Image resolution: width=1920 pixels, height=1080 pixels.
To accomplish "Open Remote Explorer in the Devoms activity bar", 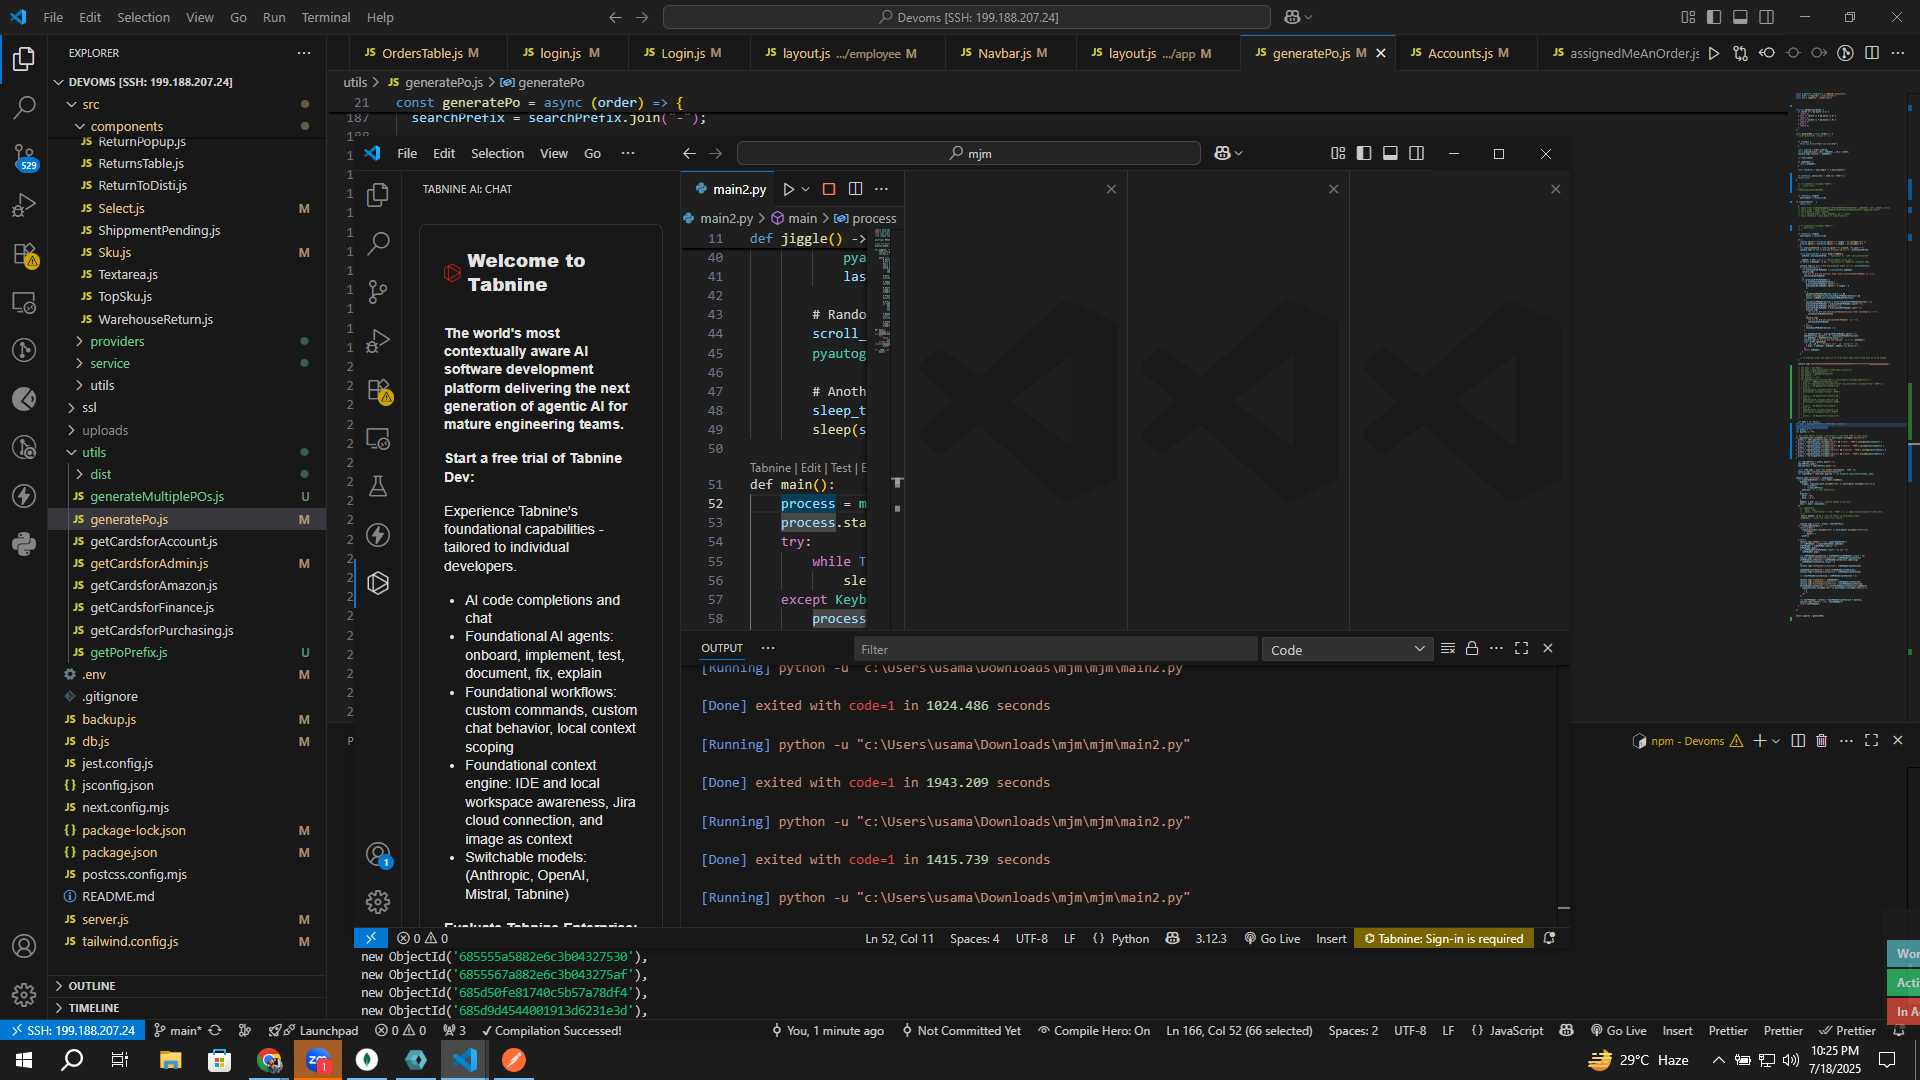I will (x=24, y=302).
